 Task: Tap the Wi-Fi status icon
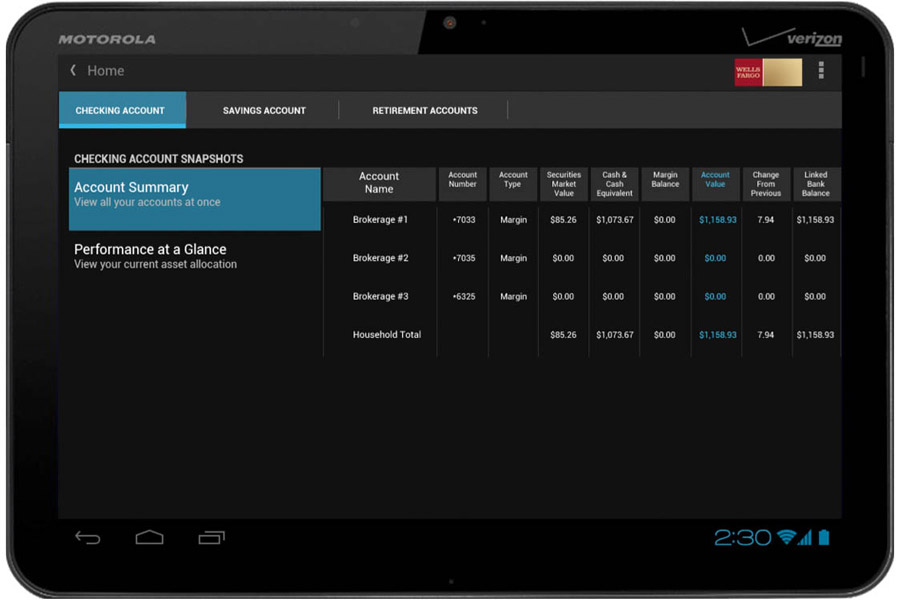pos(786,538)
